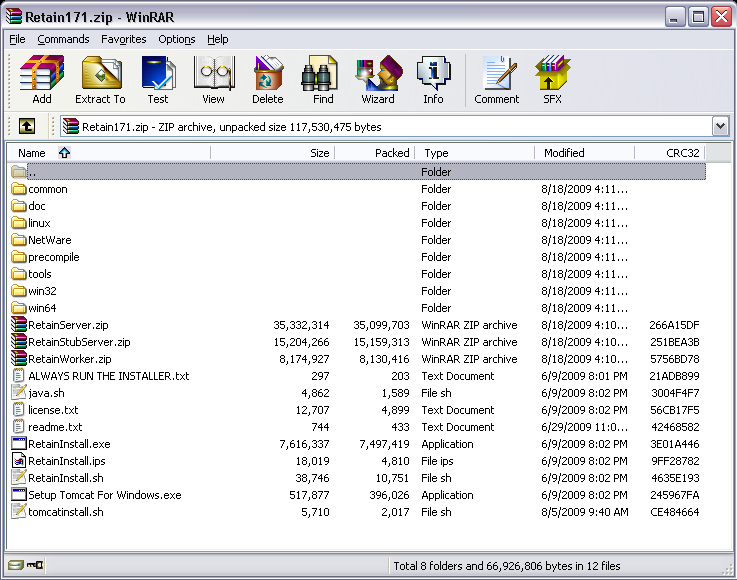
Task: Select the parent folder '..' row
Action: pos(358,172)
